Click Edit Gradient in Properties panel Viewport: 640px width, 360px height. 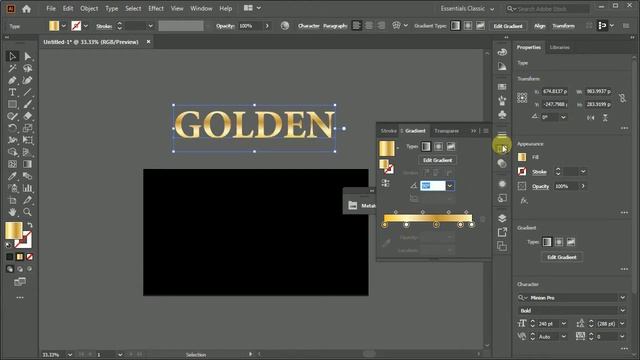562,257
